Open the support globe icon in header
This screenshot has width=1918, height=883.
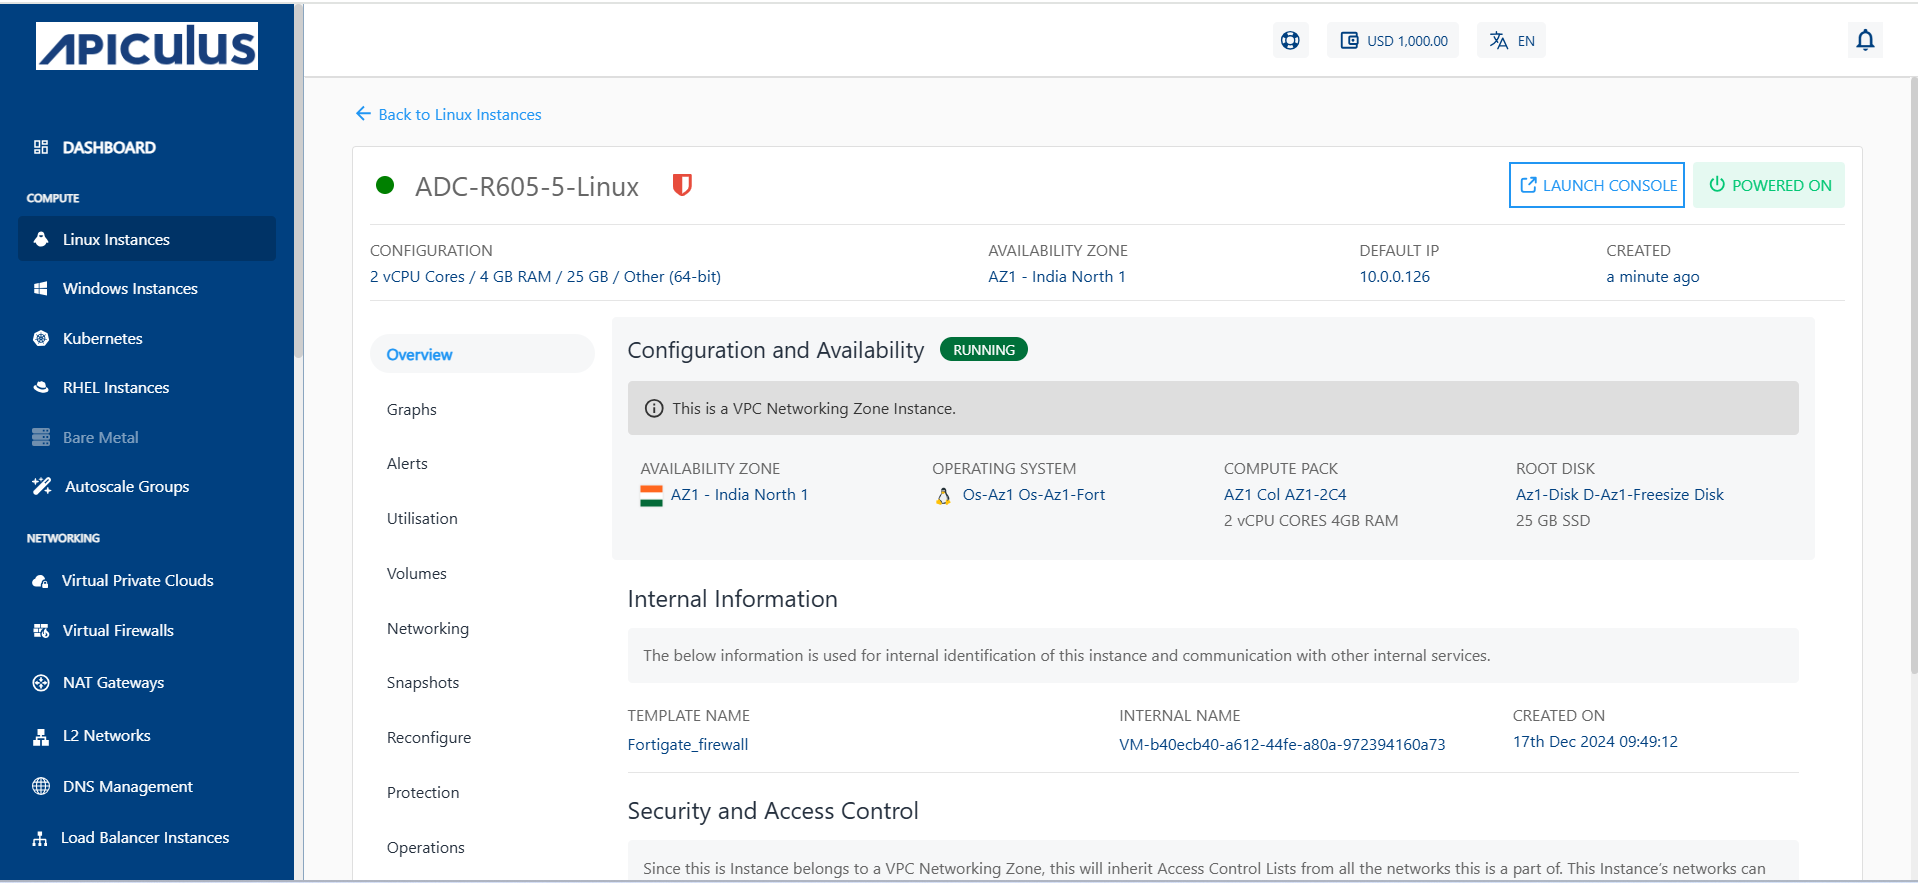click(1290, 40)
